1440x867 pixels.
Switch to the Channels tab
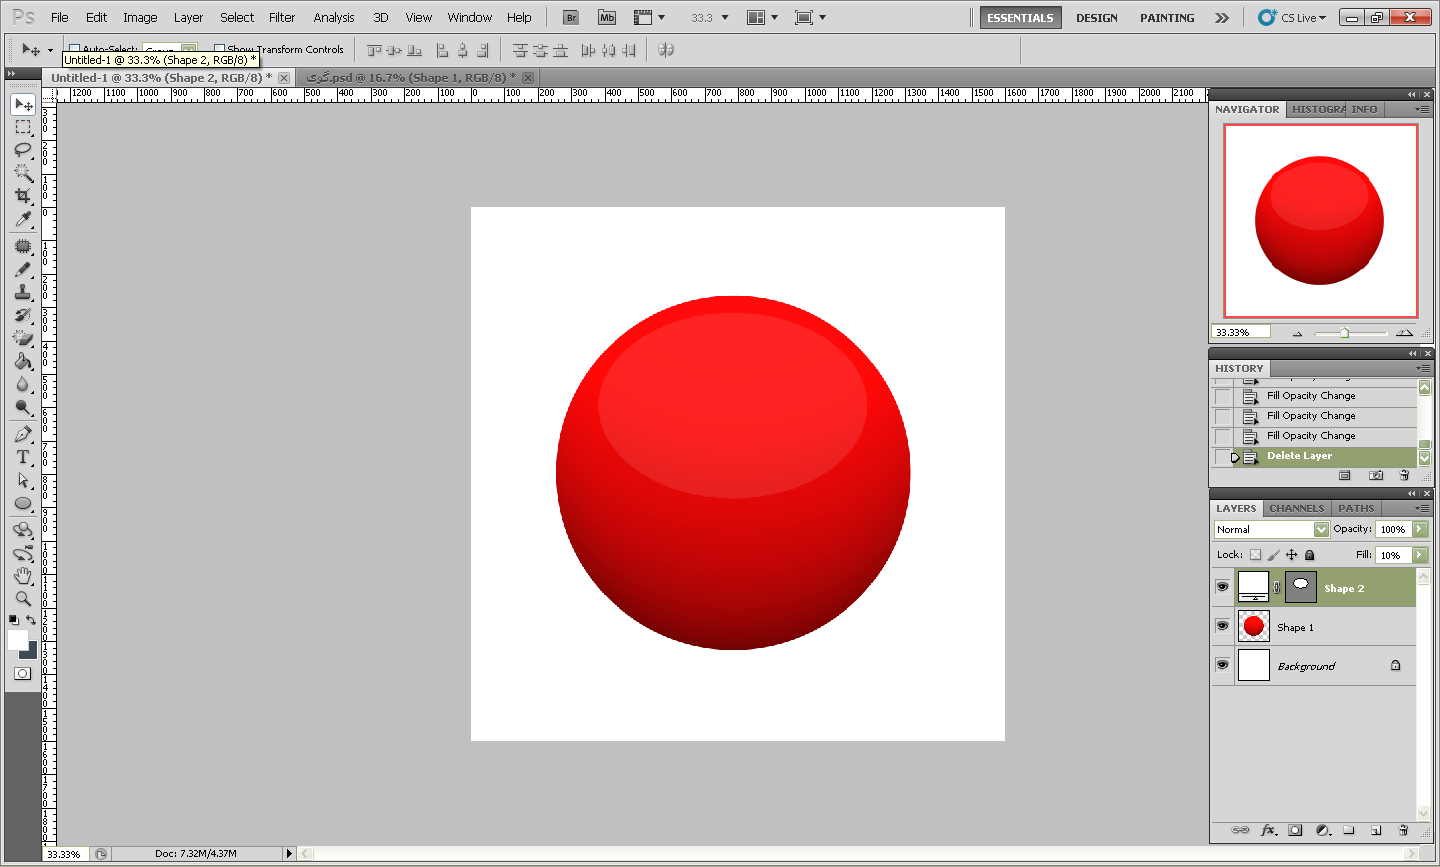click(1296, 508)
